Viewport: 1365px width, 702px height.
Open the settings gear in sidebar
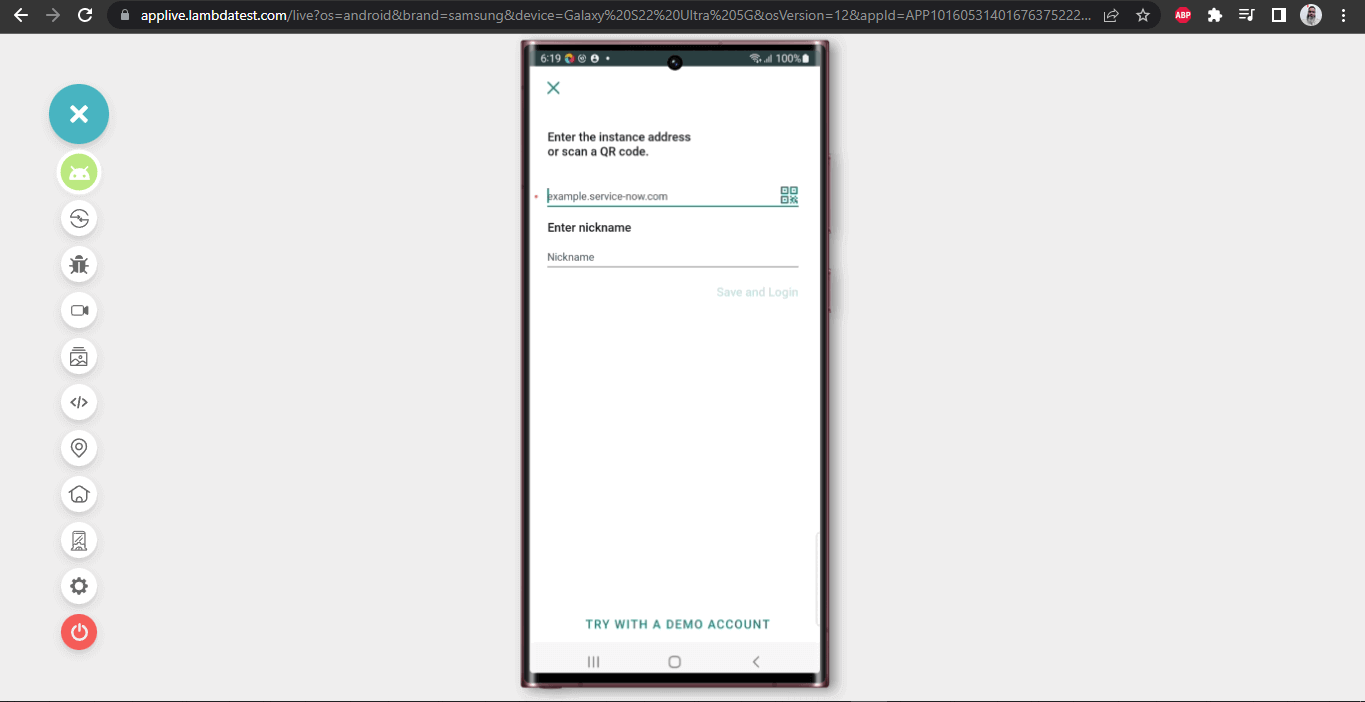pos(79,586)
